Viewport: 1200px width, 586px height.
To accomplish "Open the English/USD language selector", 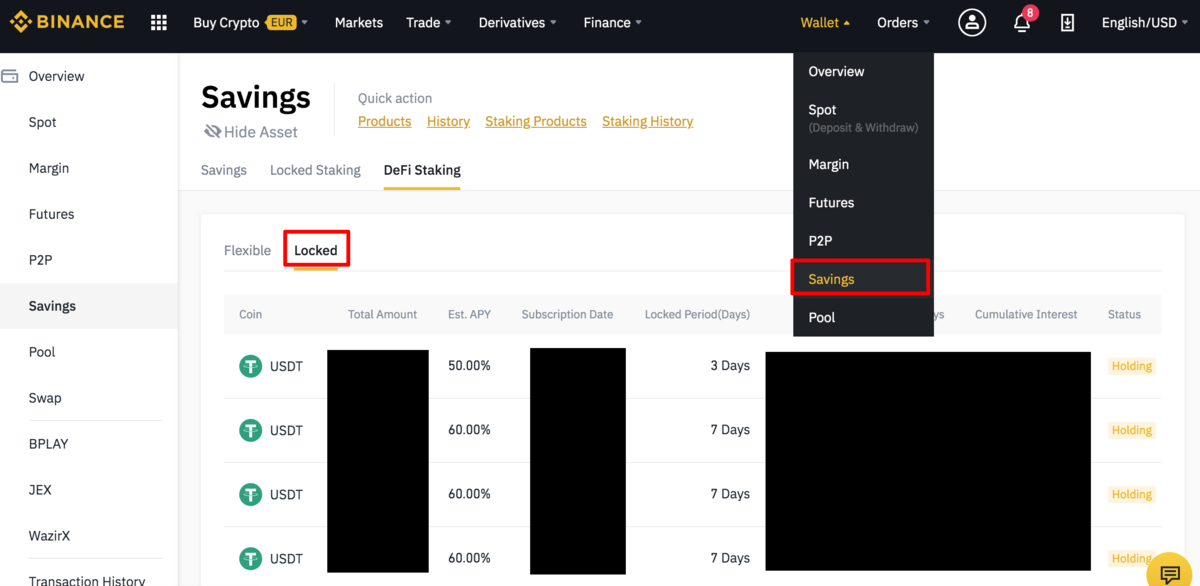I will [x=1145, y=22].
